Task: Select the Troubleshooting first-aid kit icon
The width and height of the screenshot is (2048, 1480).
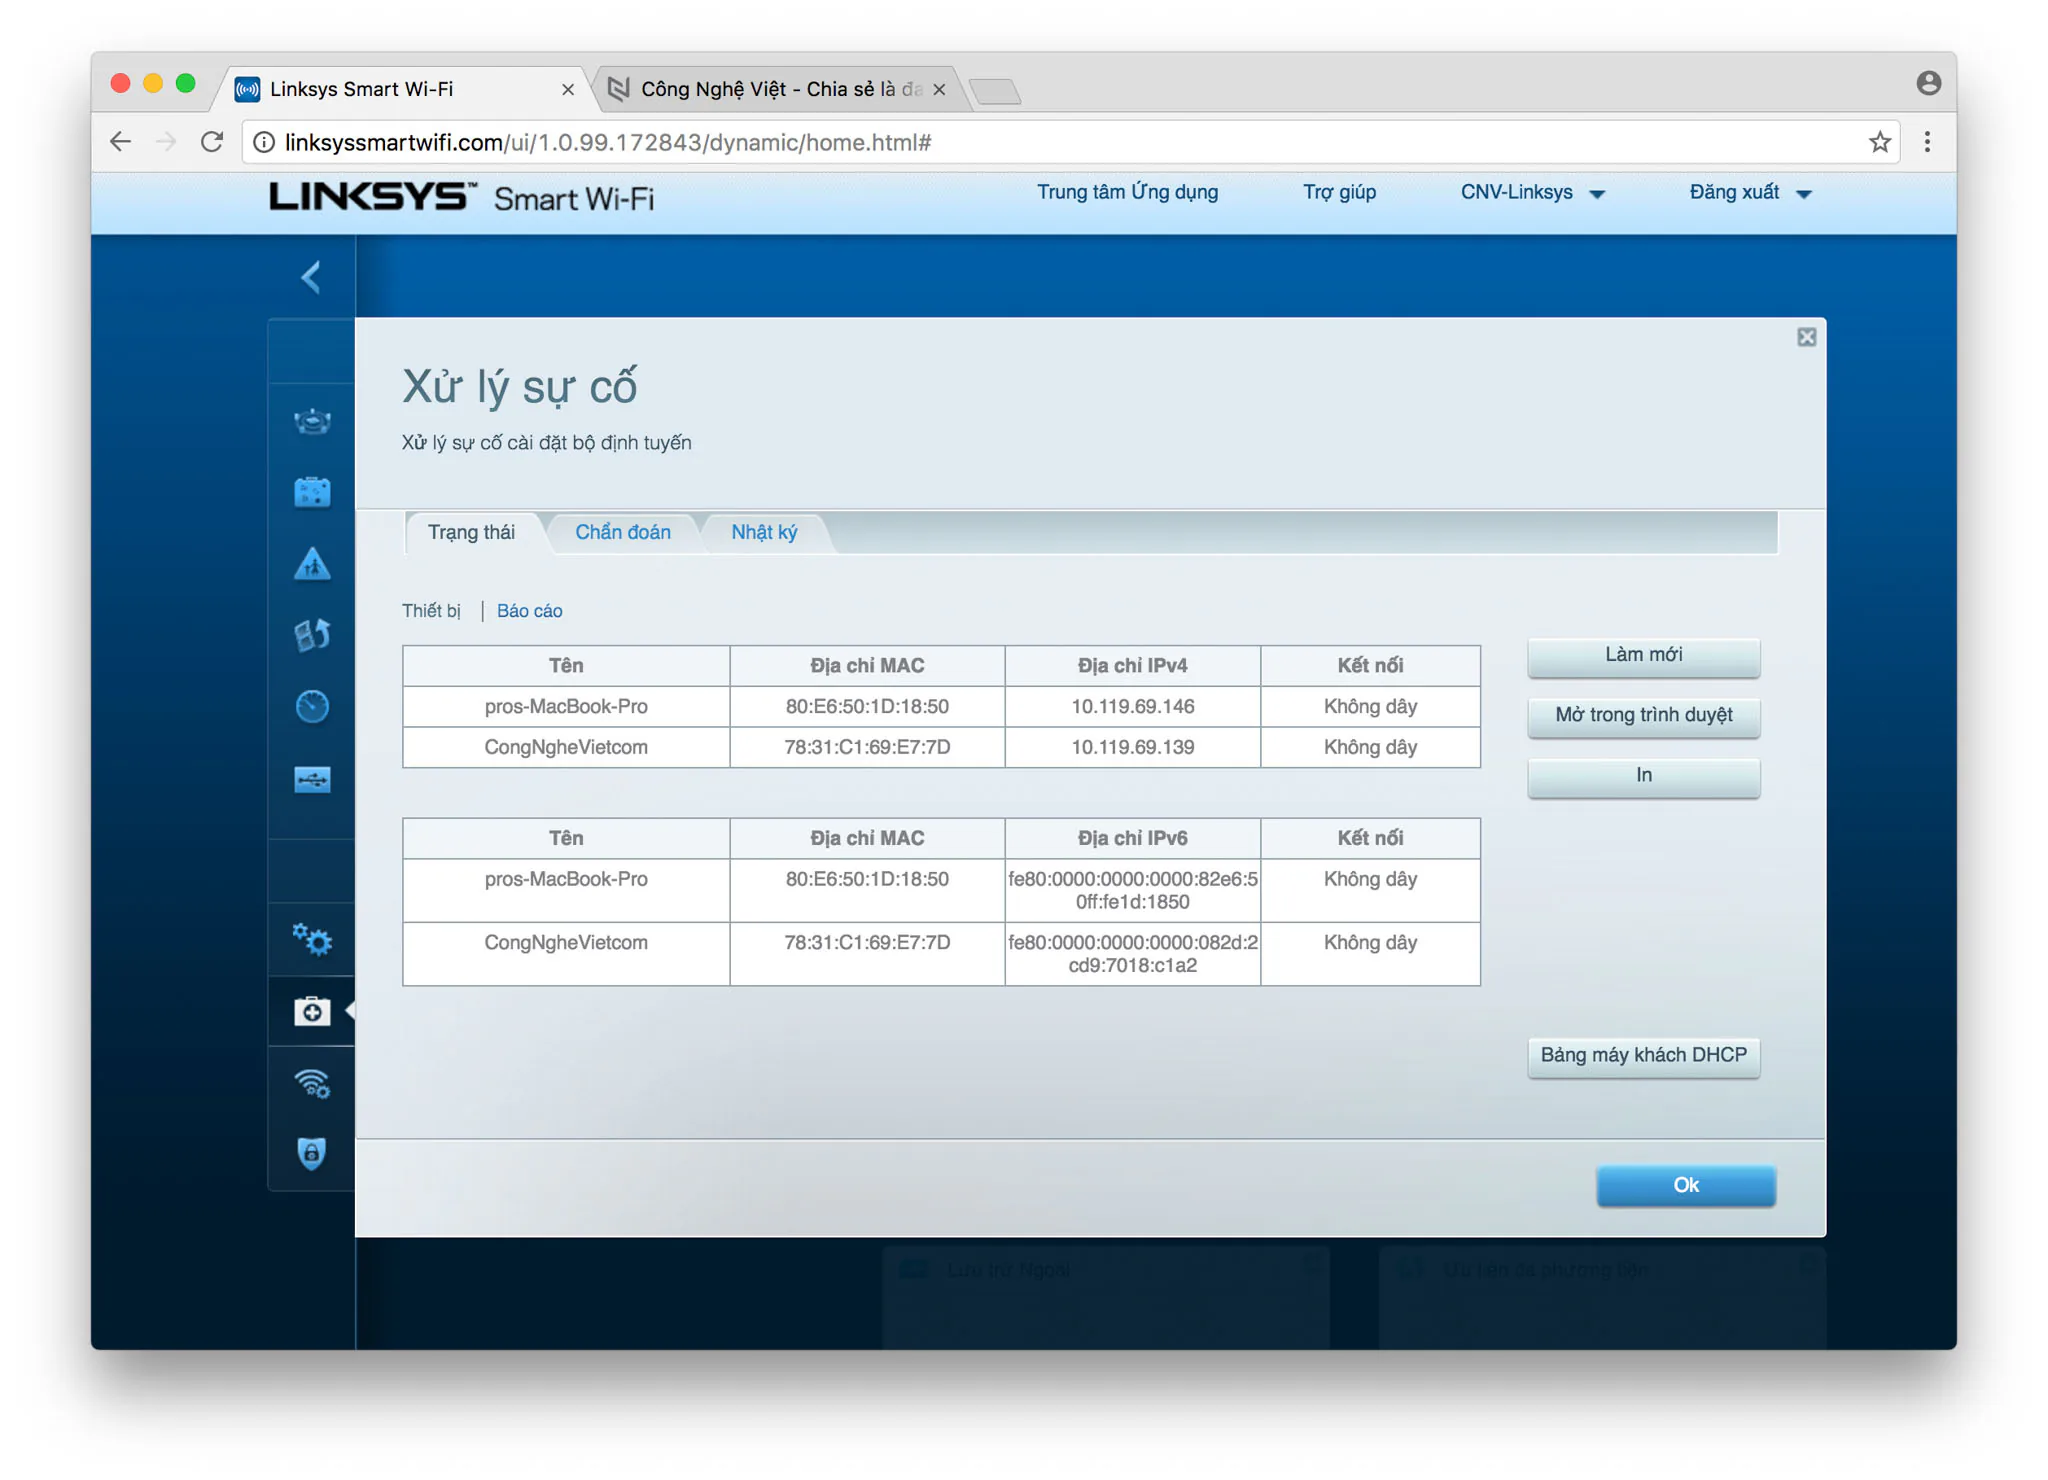Action: [312, 1011]
